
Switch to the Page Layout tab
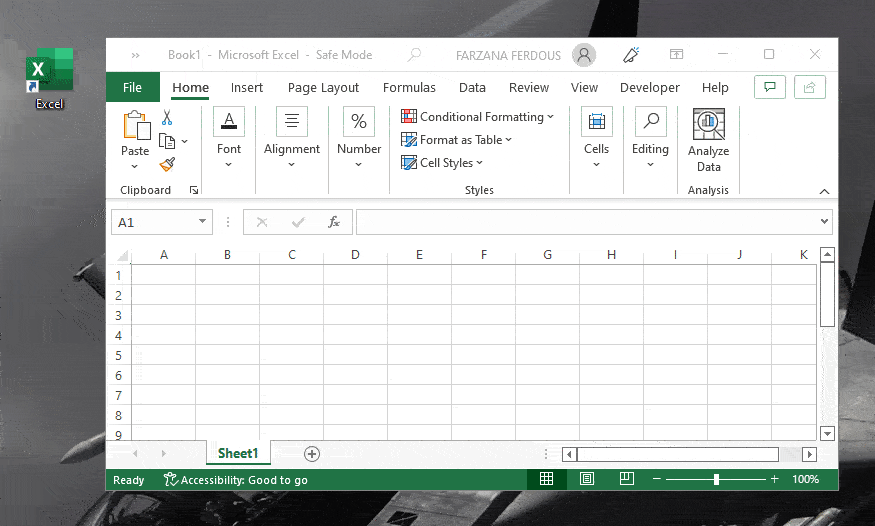click(x=323, y=88)
